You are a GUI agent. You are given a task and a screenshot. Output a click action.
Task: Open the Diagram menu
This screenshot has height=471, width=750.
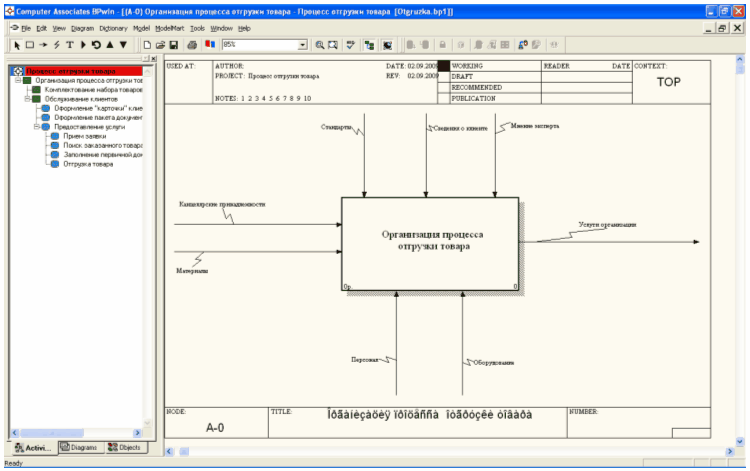pyautogui.click(x=82, y=29)
